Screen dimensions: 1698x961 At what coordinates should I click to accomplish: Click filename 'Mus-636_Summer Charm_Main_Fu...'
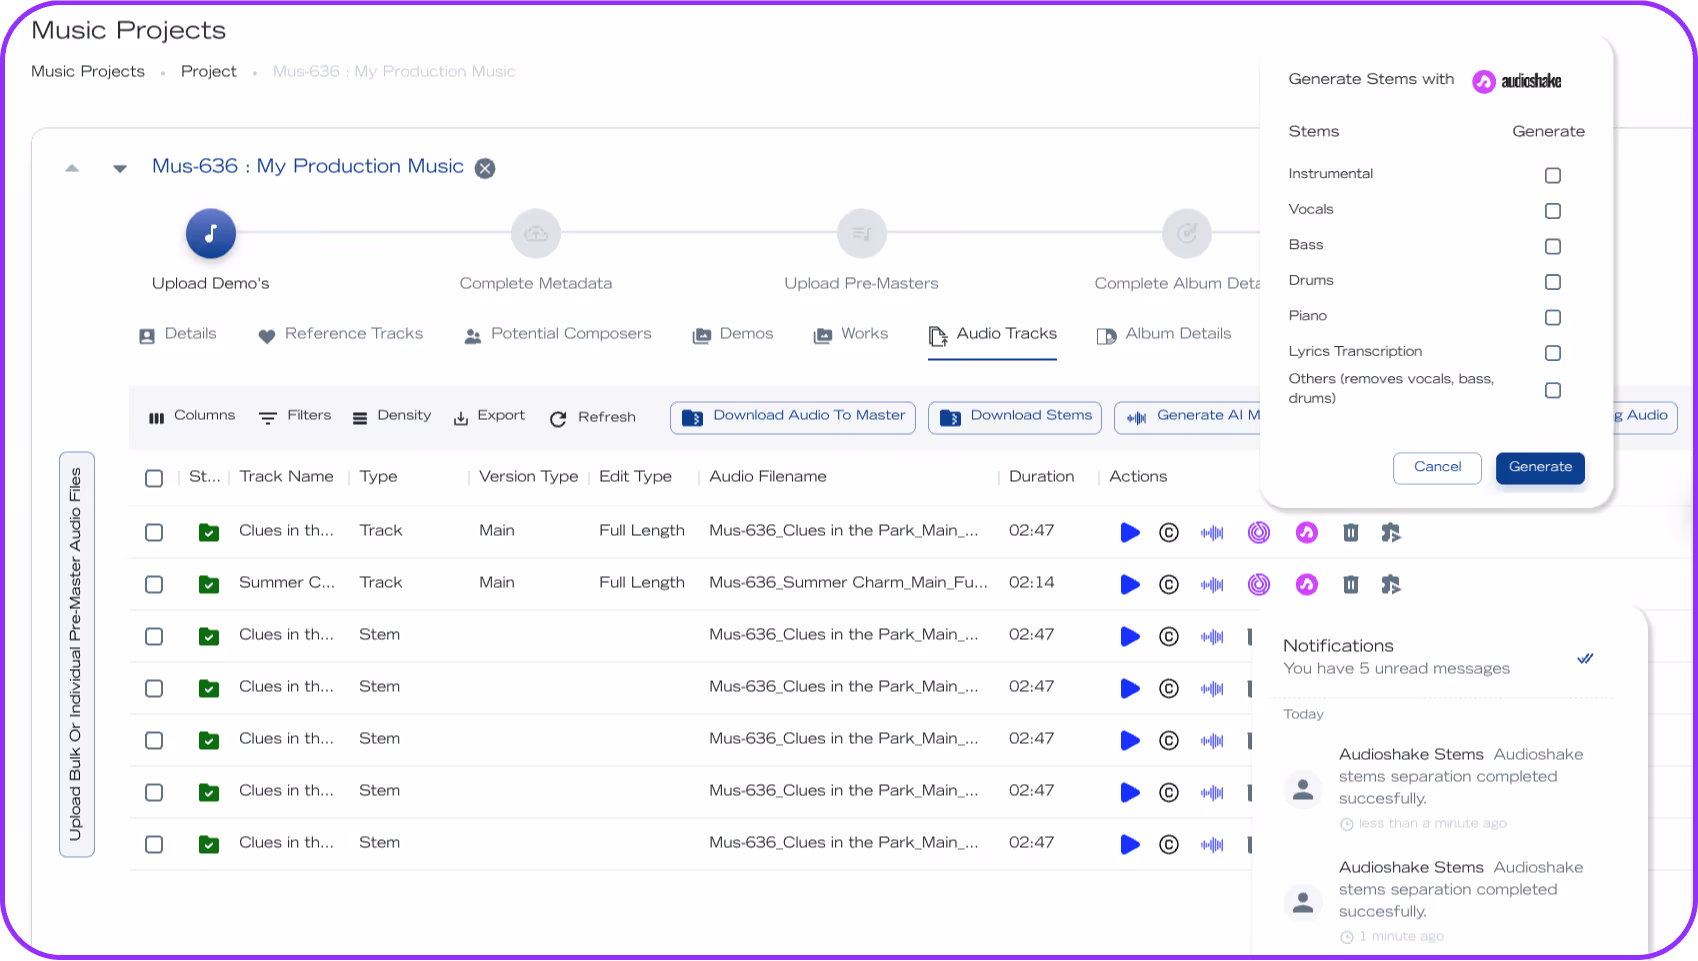848,583
